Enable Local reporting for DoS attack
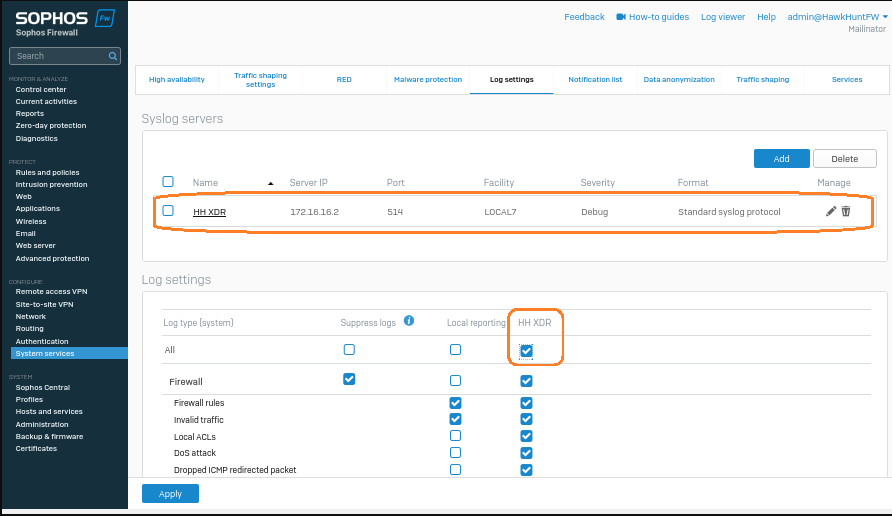This screenshot has height=516, width=892. 456,453
